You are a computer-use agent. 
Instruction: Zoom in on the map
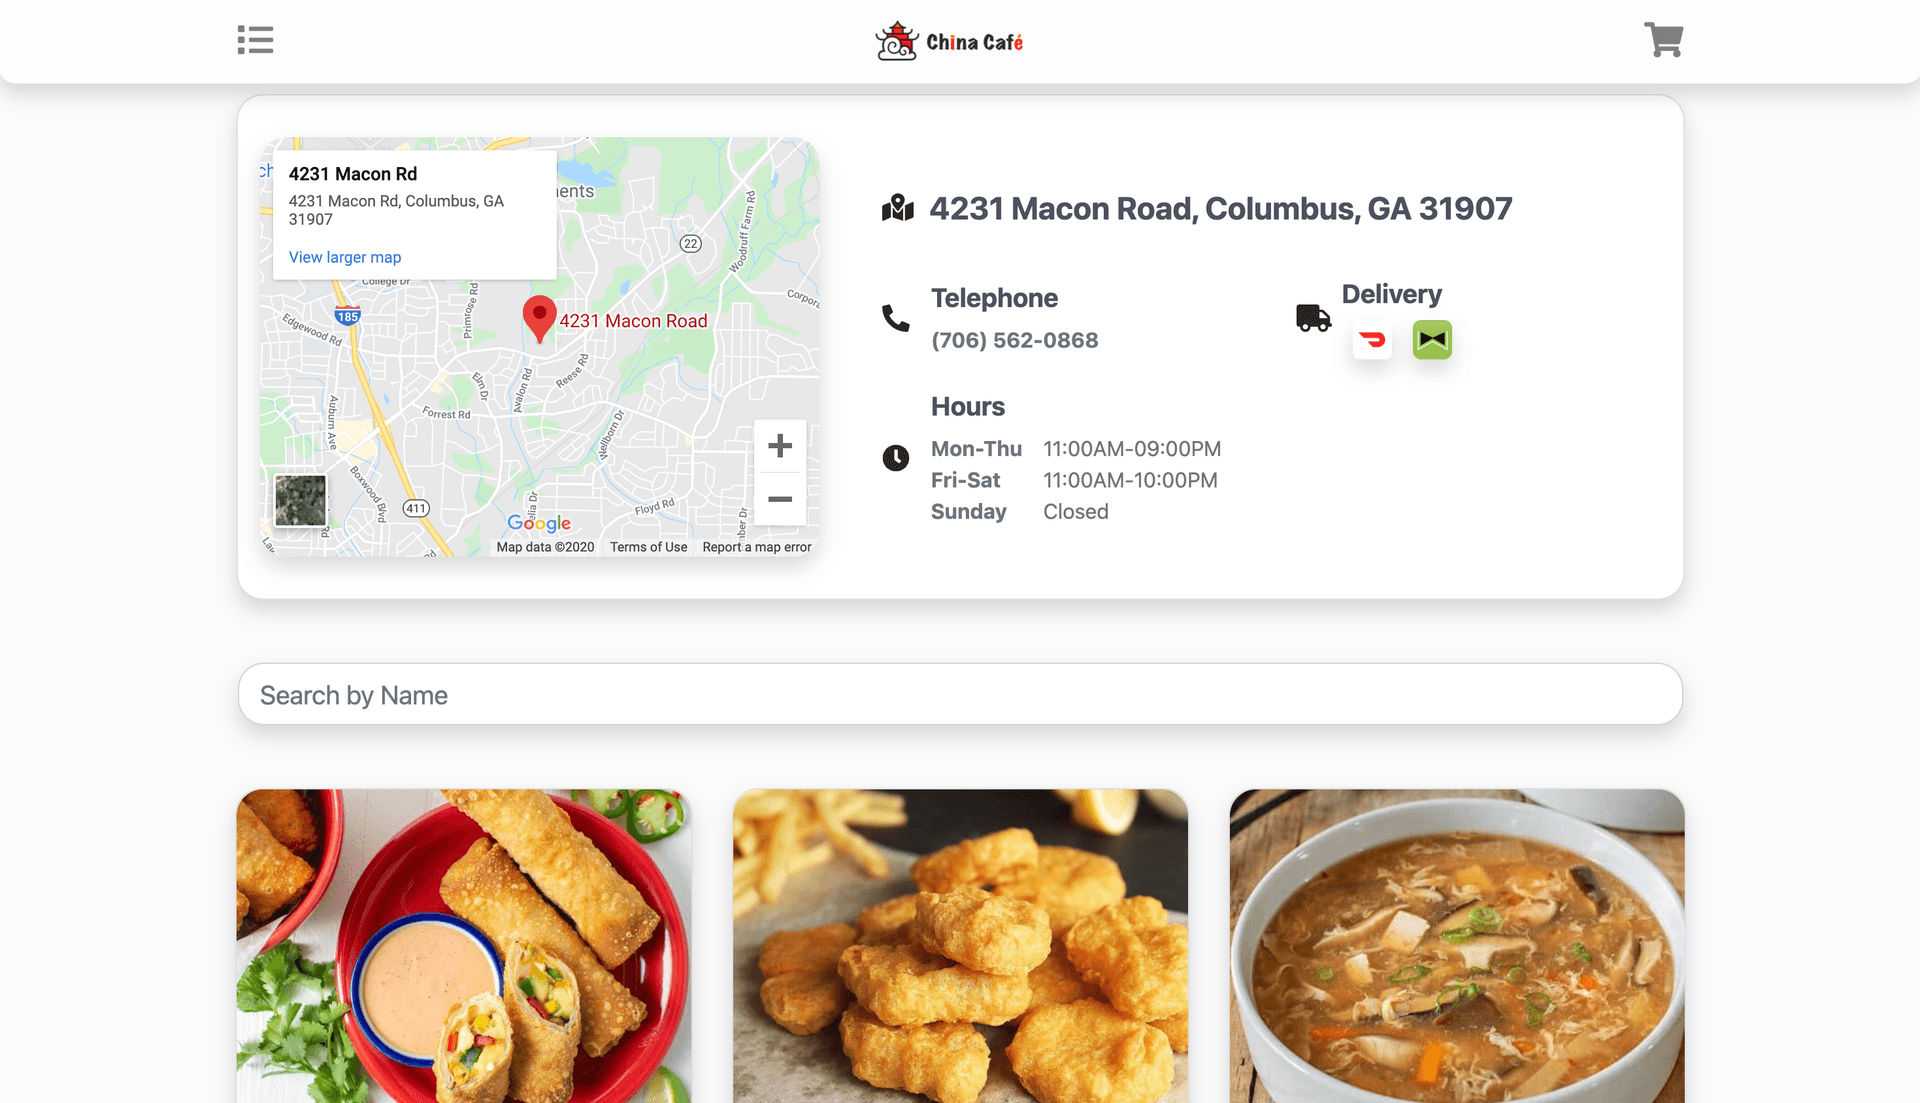point(780,446)
